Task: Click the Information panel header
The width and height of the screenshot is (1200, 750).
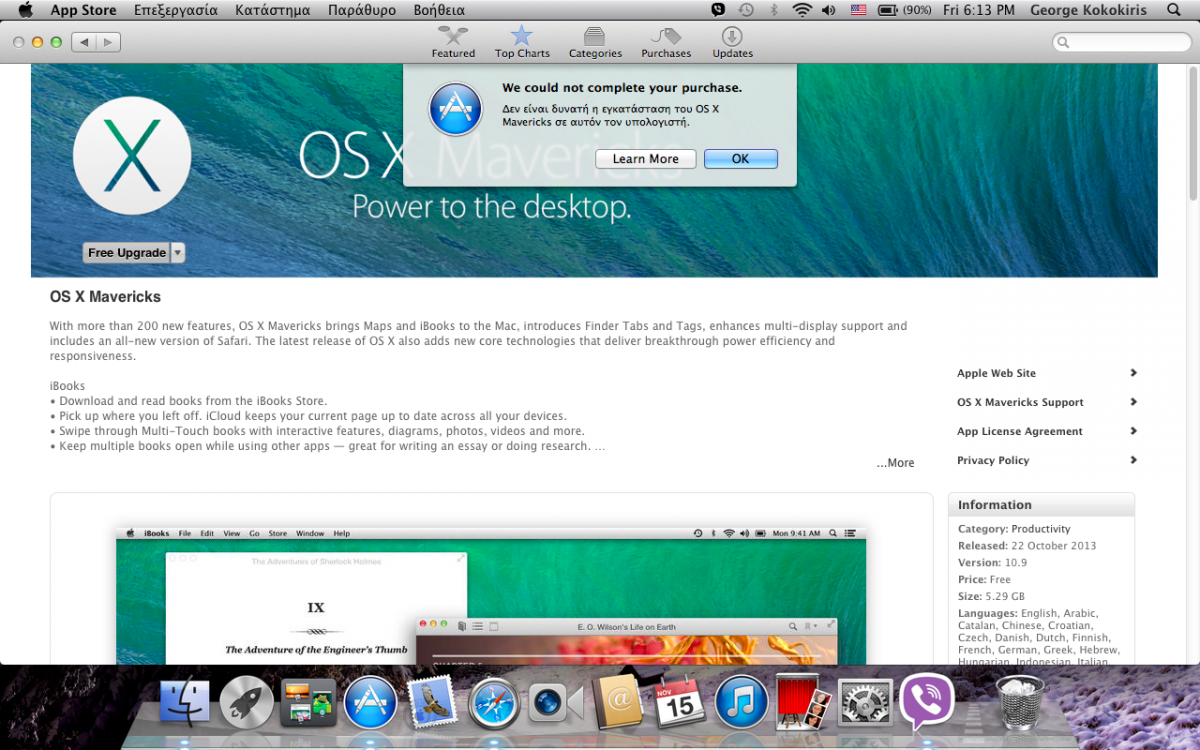Action: click(1041, 505)
